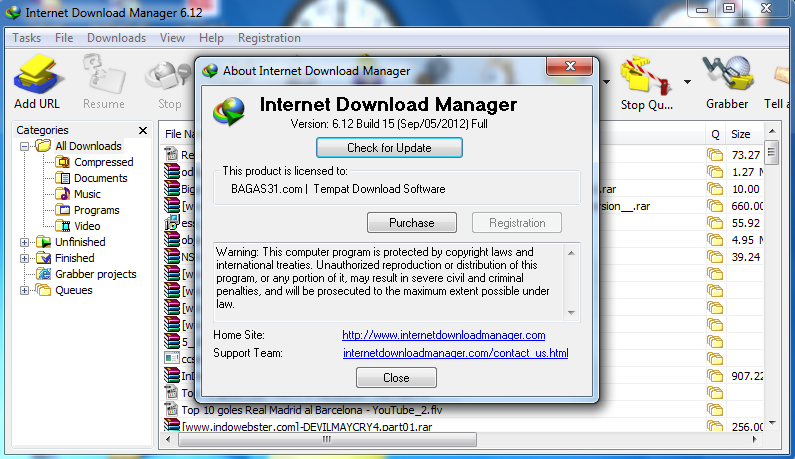Screen dimensions: 795x459
Task: Click the queue icon beside 907.22 size
Action: click(x=715, y=376)
